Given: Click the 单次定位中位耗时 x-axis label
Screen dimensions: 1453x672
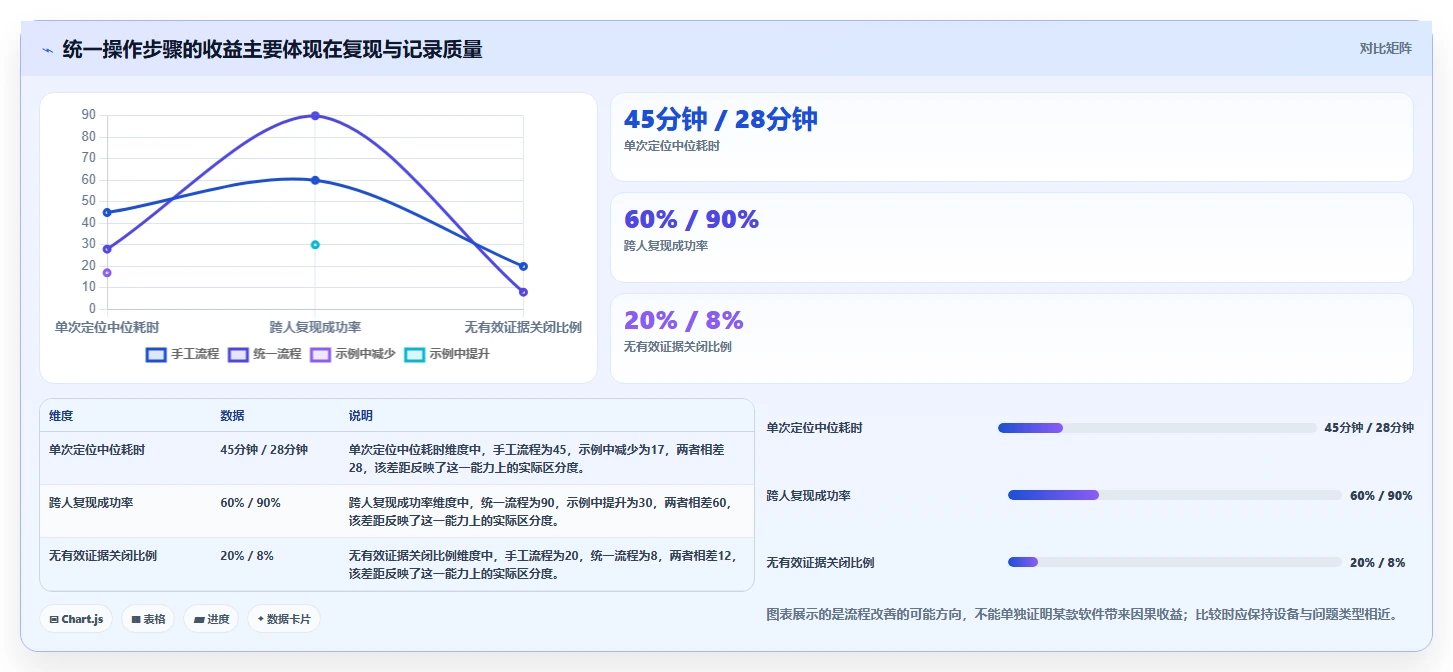Looking at the screenshot, I should pyautogui.click(x=107, y=327).
